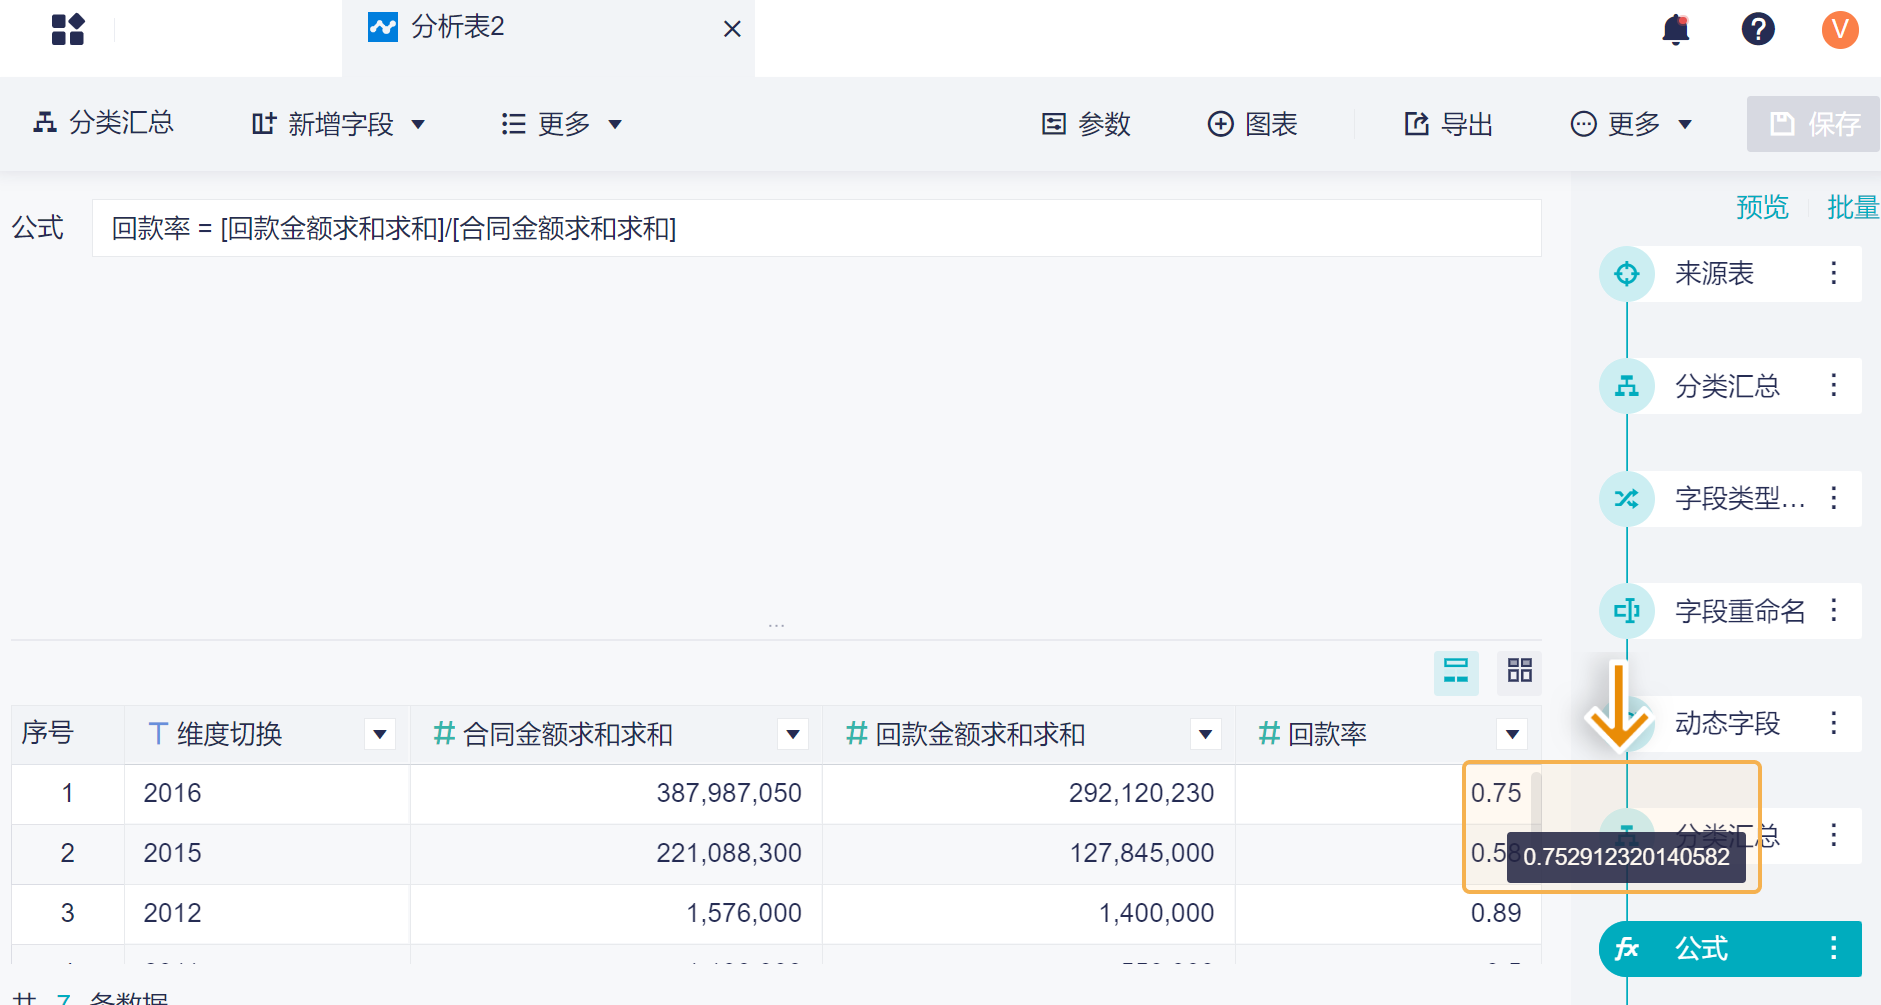Viewport: 1881px width, 1005px height.
Task: Select the 动态字段 step label
Action: pos(1728,723)
